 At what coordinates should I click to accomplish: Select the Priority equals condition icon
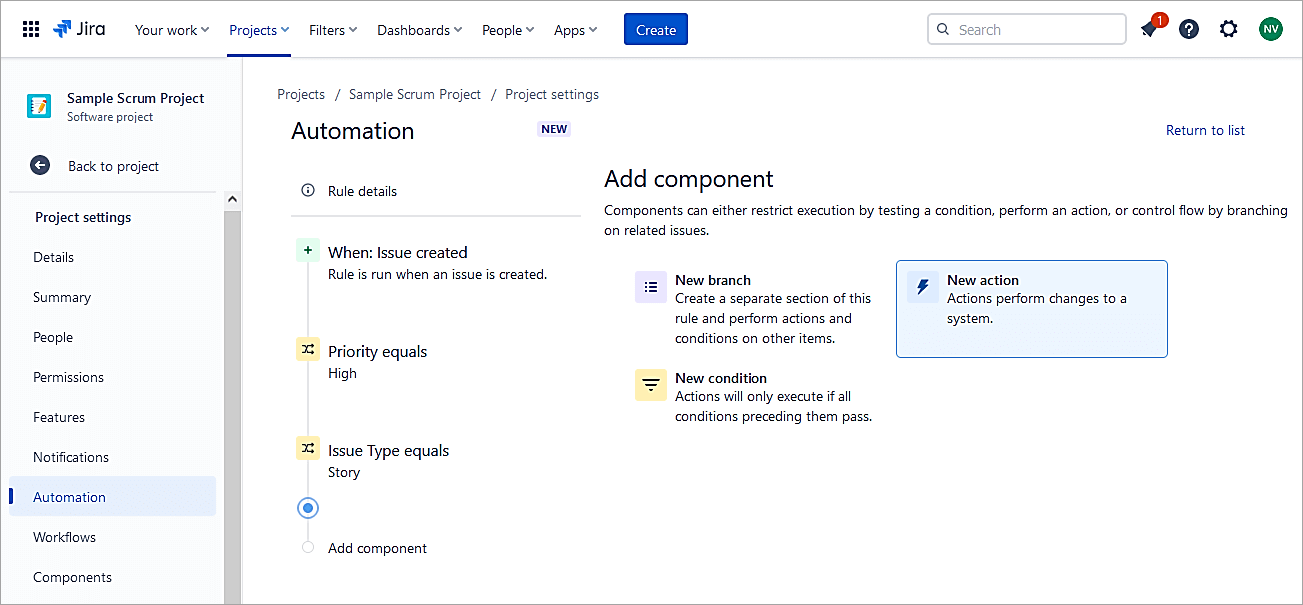(x=308, y=350)
